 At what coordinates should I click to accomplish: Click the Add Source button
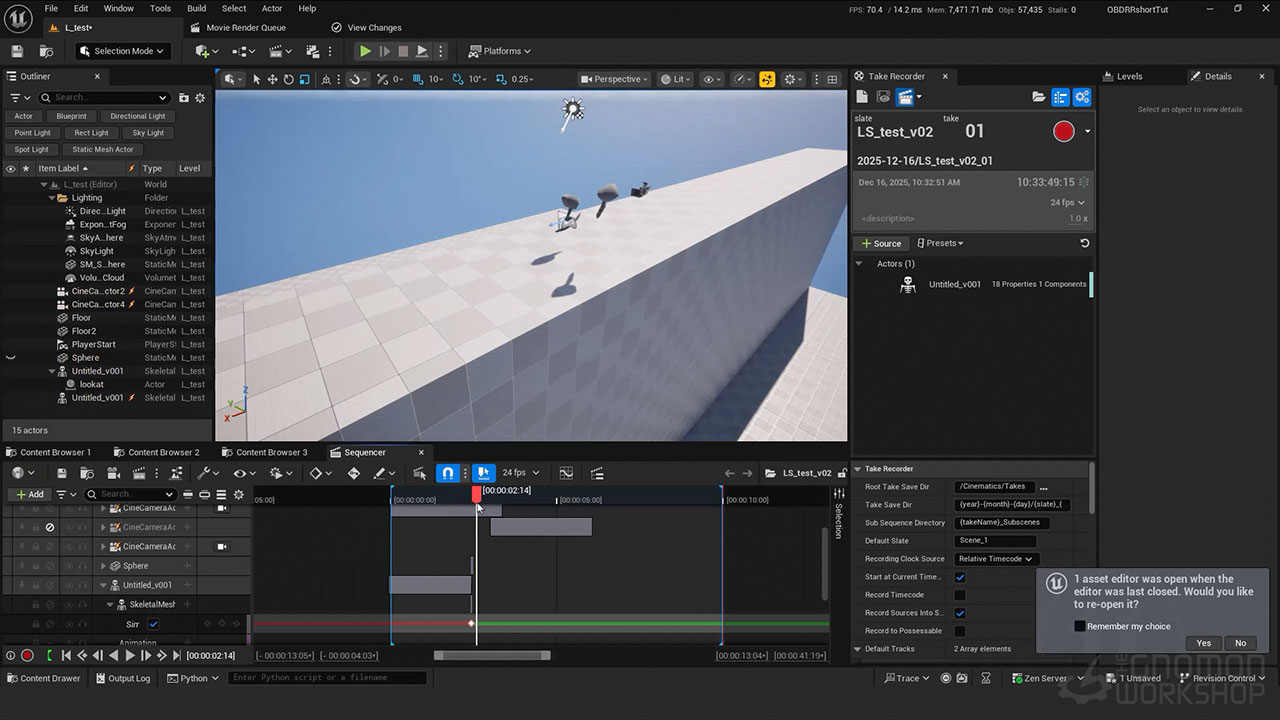pos(881,243)
